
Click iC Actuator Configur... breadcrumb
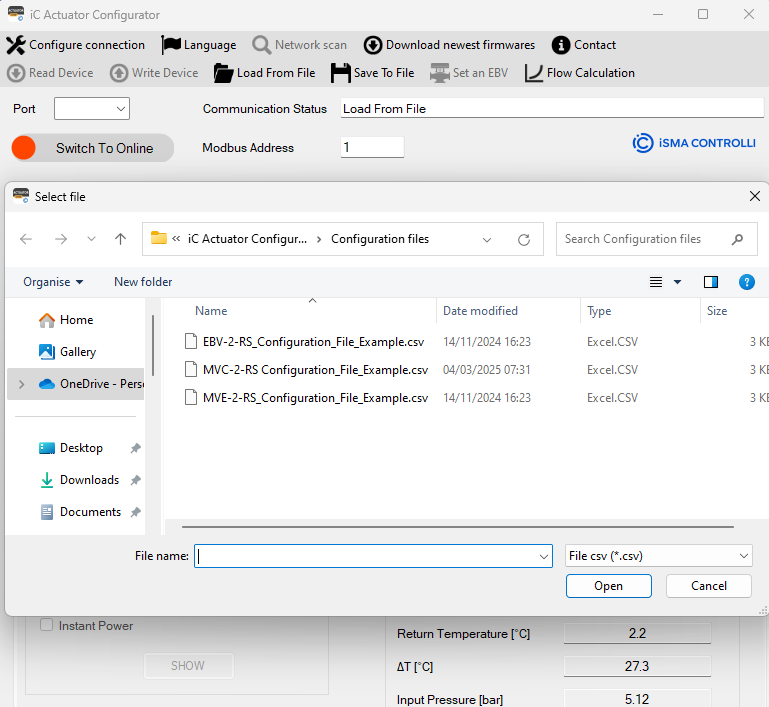click(247, 239)
